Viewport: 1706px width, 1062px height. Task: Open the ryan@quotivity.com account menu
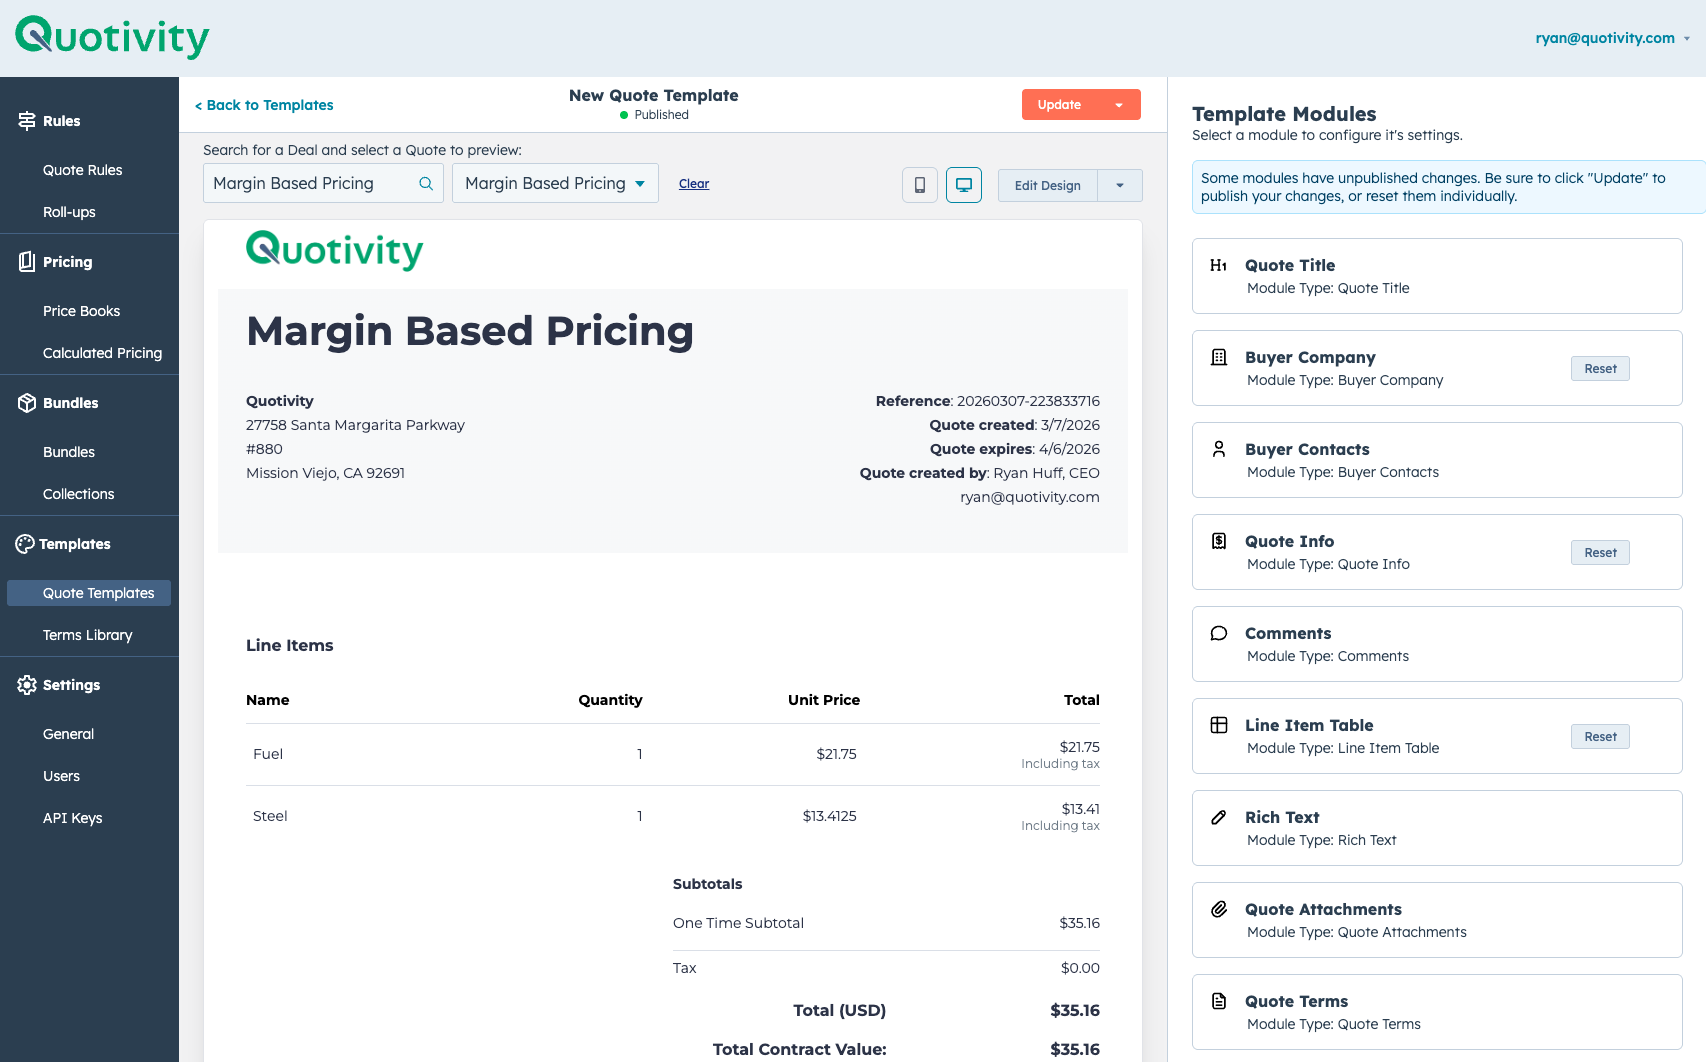[x=1612, y=38]
